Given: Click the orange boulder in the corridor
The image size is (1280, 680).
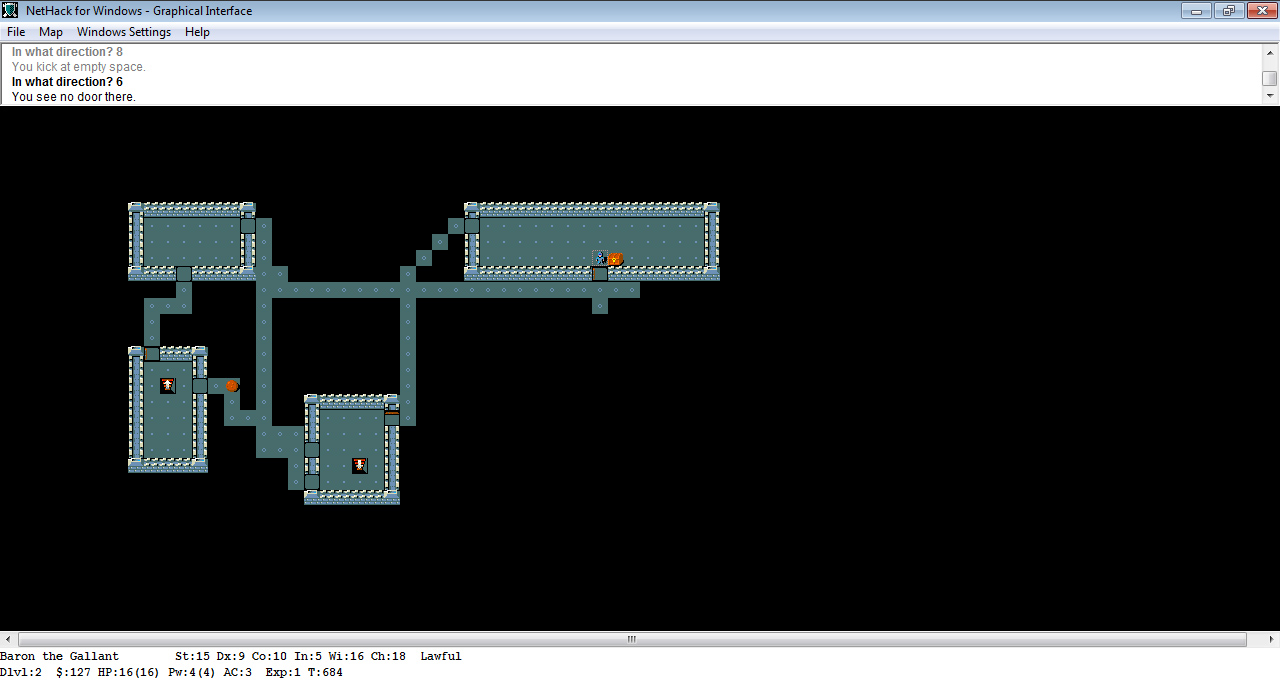Looking at the screenshot, I should coord(232,386).
